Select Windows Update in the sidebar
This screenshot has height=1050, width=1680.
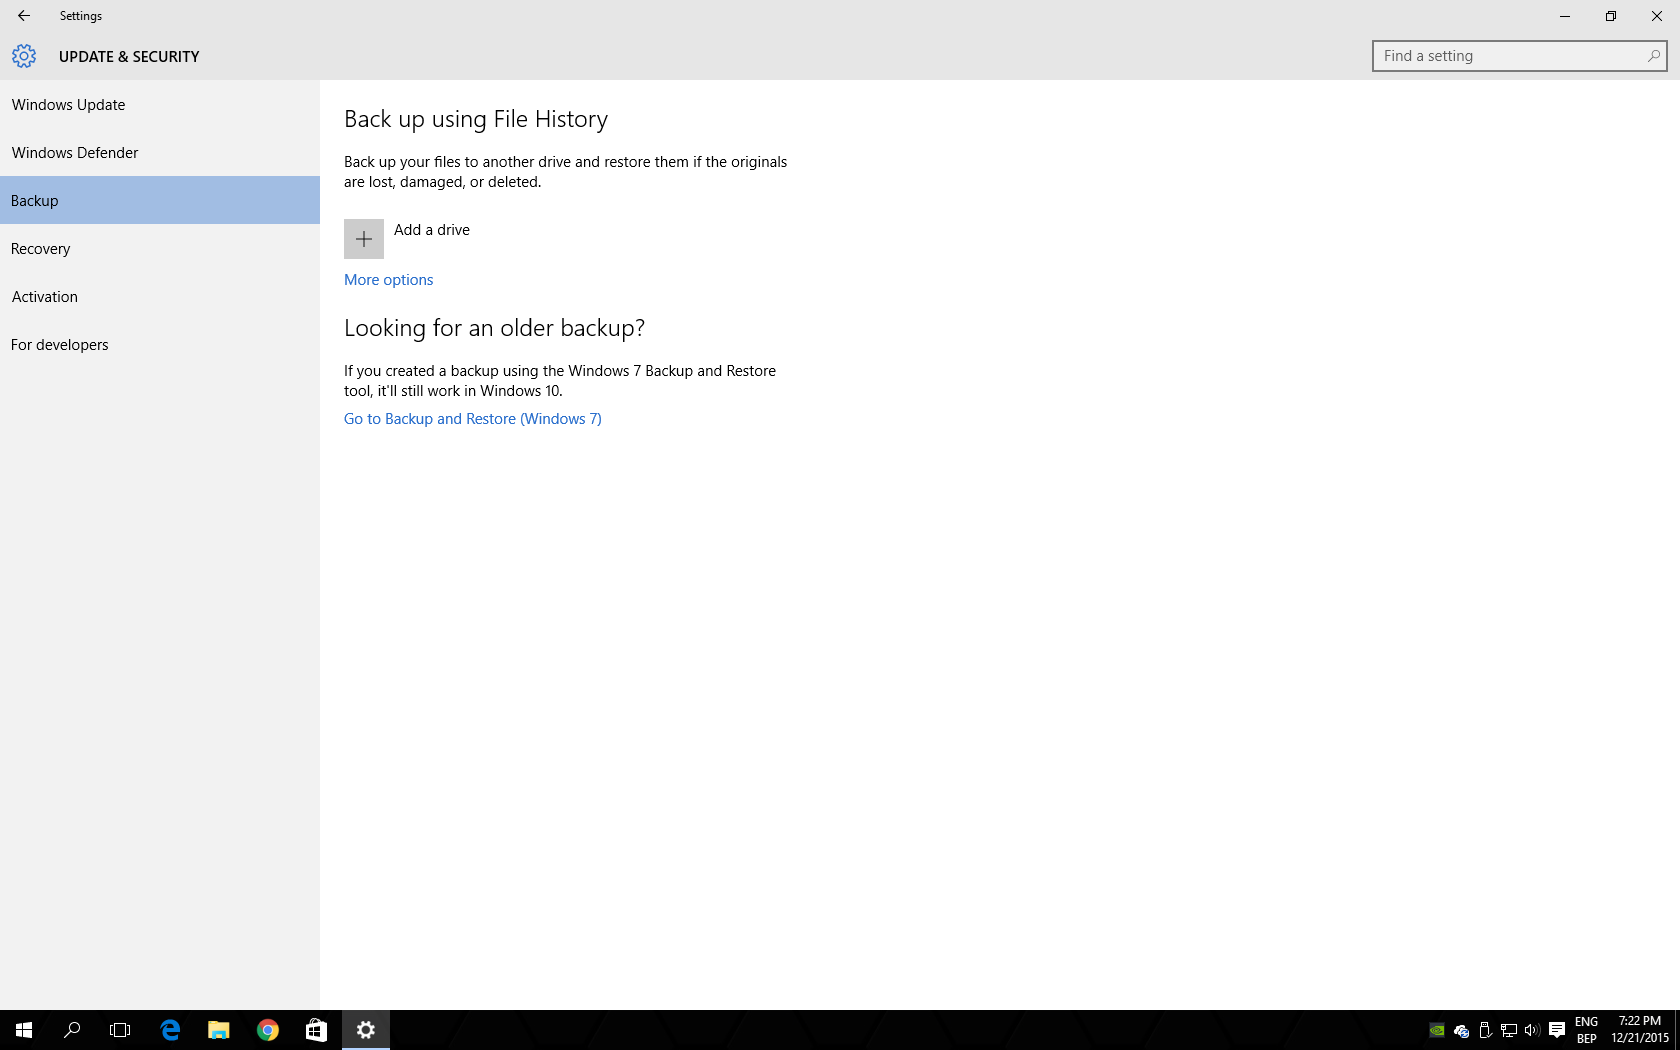[x=160, y=104]
